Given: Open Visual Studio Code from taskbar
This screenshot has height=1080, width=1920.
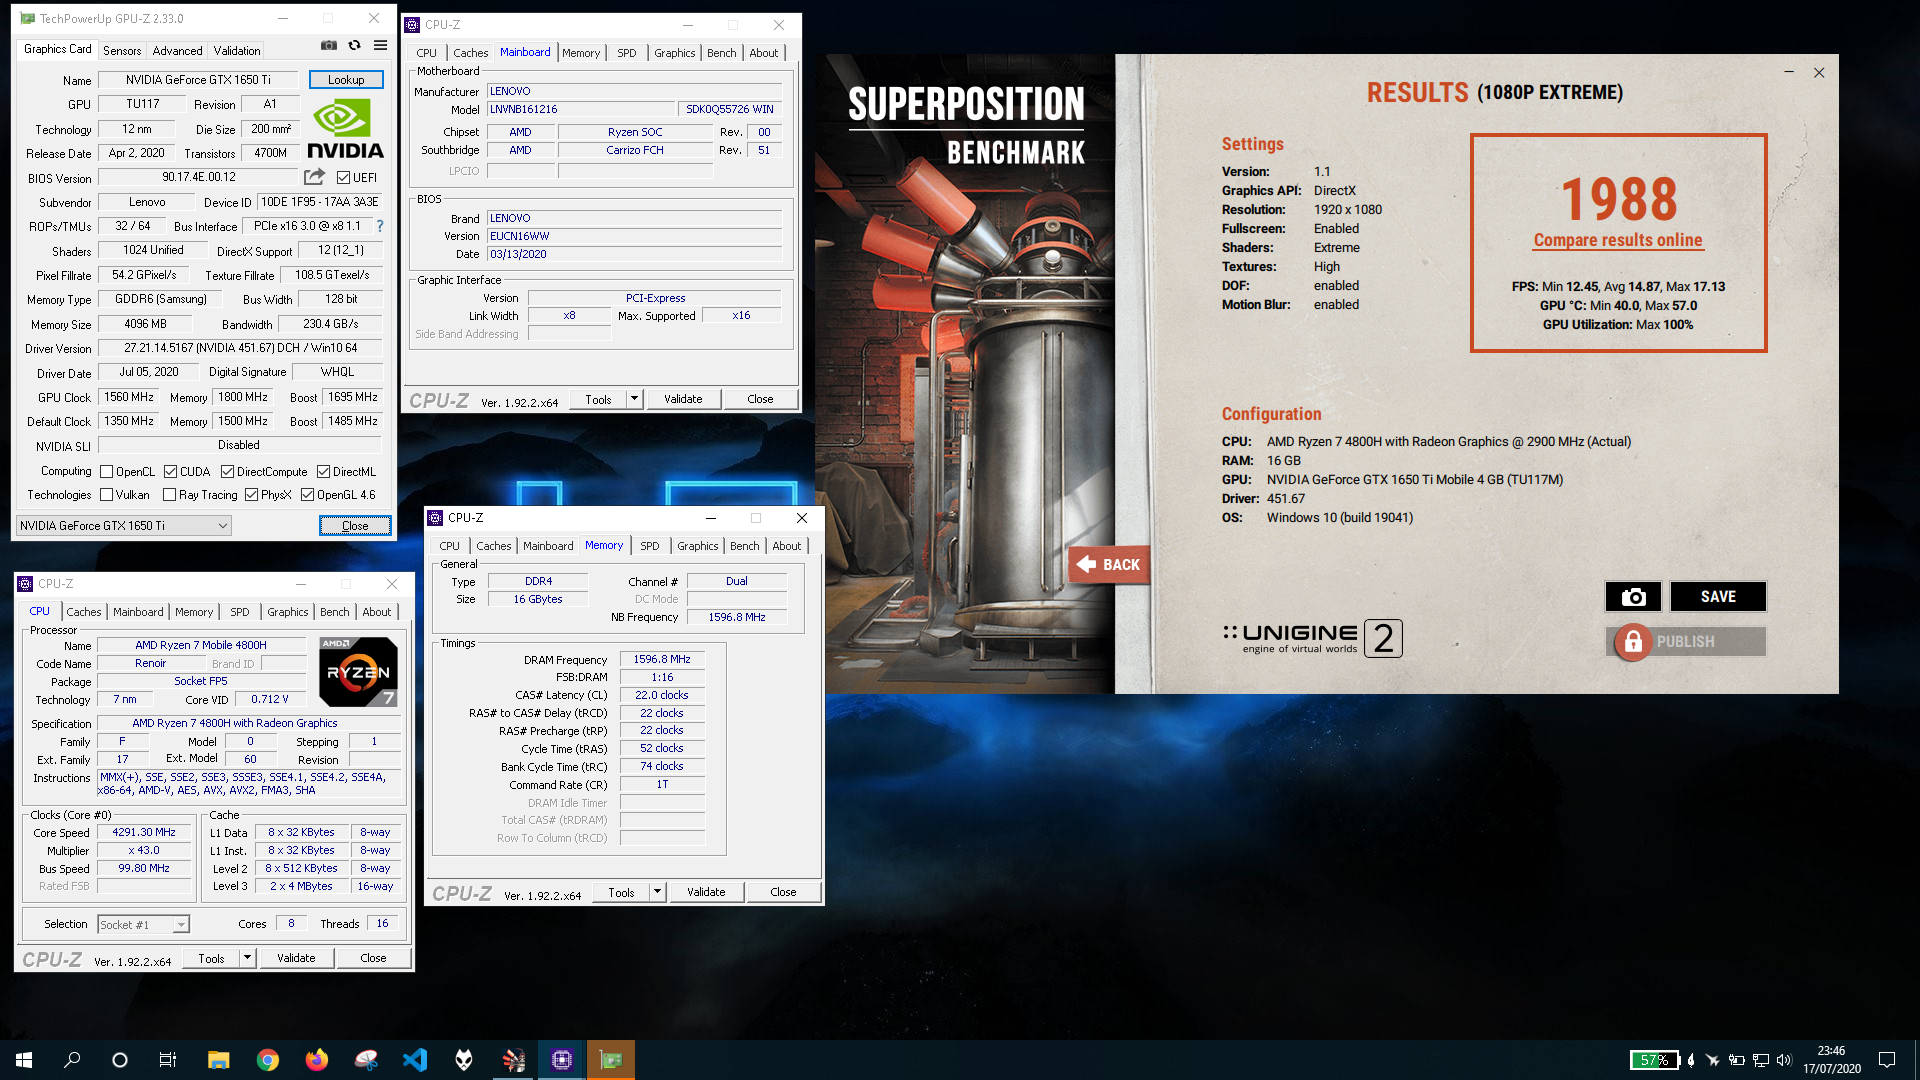Looking at the screenshot, I should (x=414, y=1060).
